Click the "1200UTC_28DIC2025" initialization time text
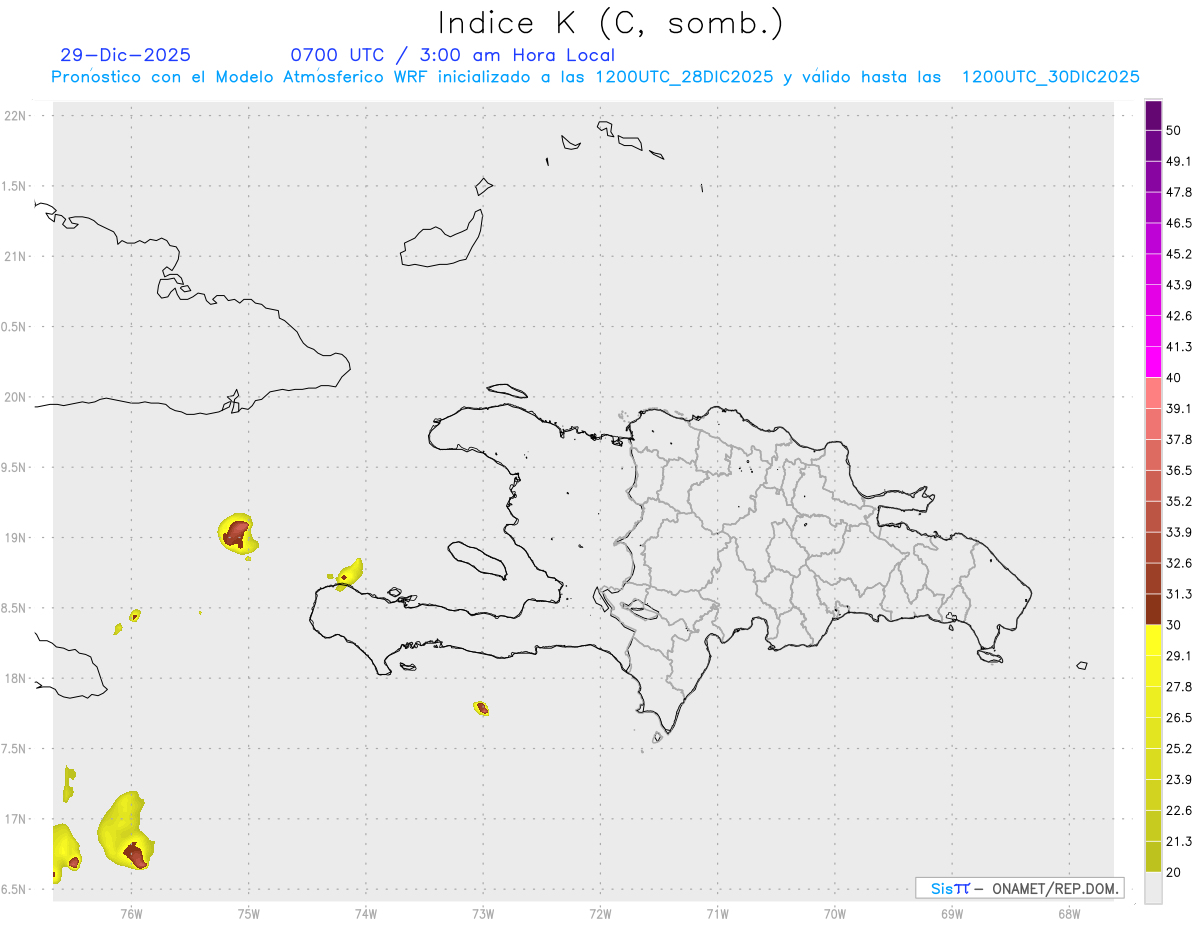 (x=683, y=77)
